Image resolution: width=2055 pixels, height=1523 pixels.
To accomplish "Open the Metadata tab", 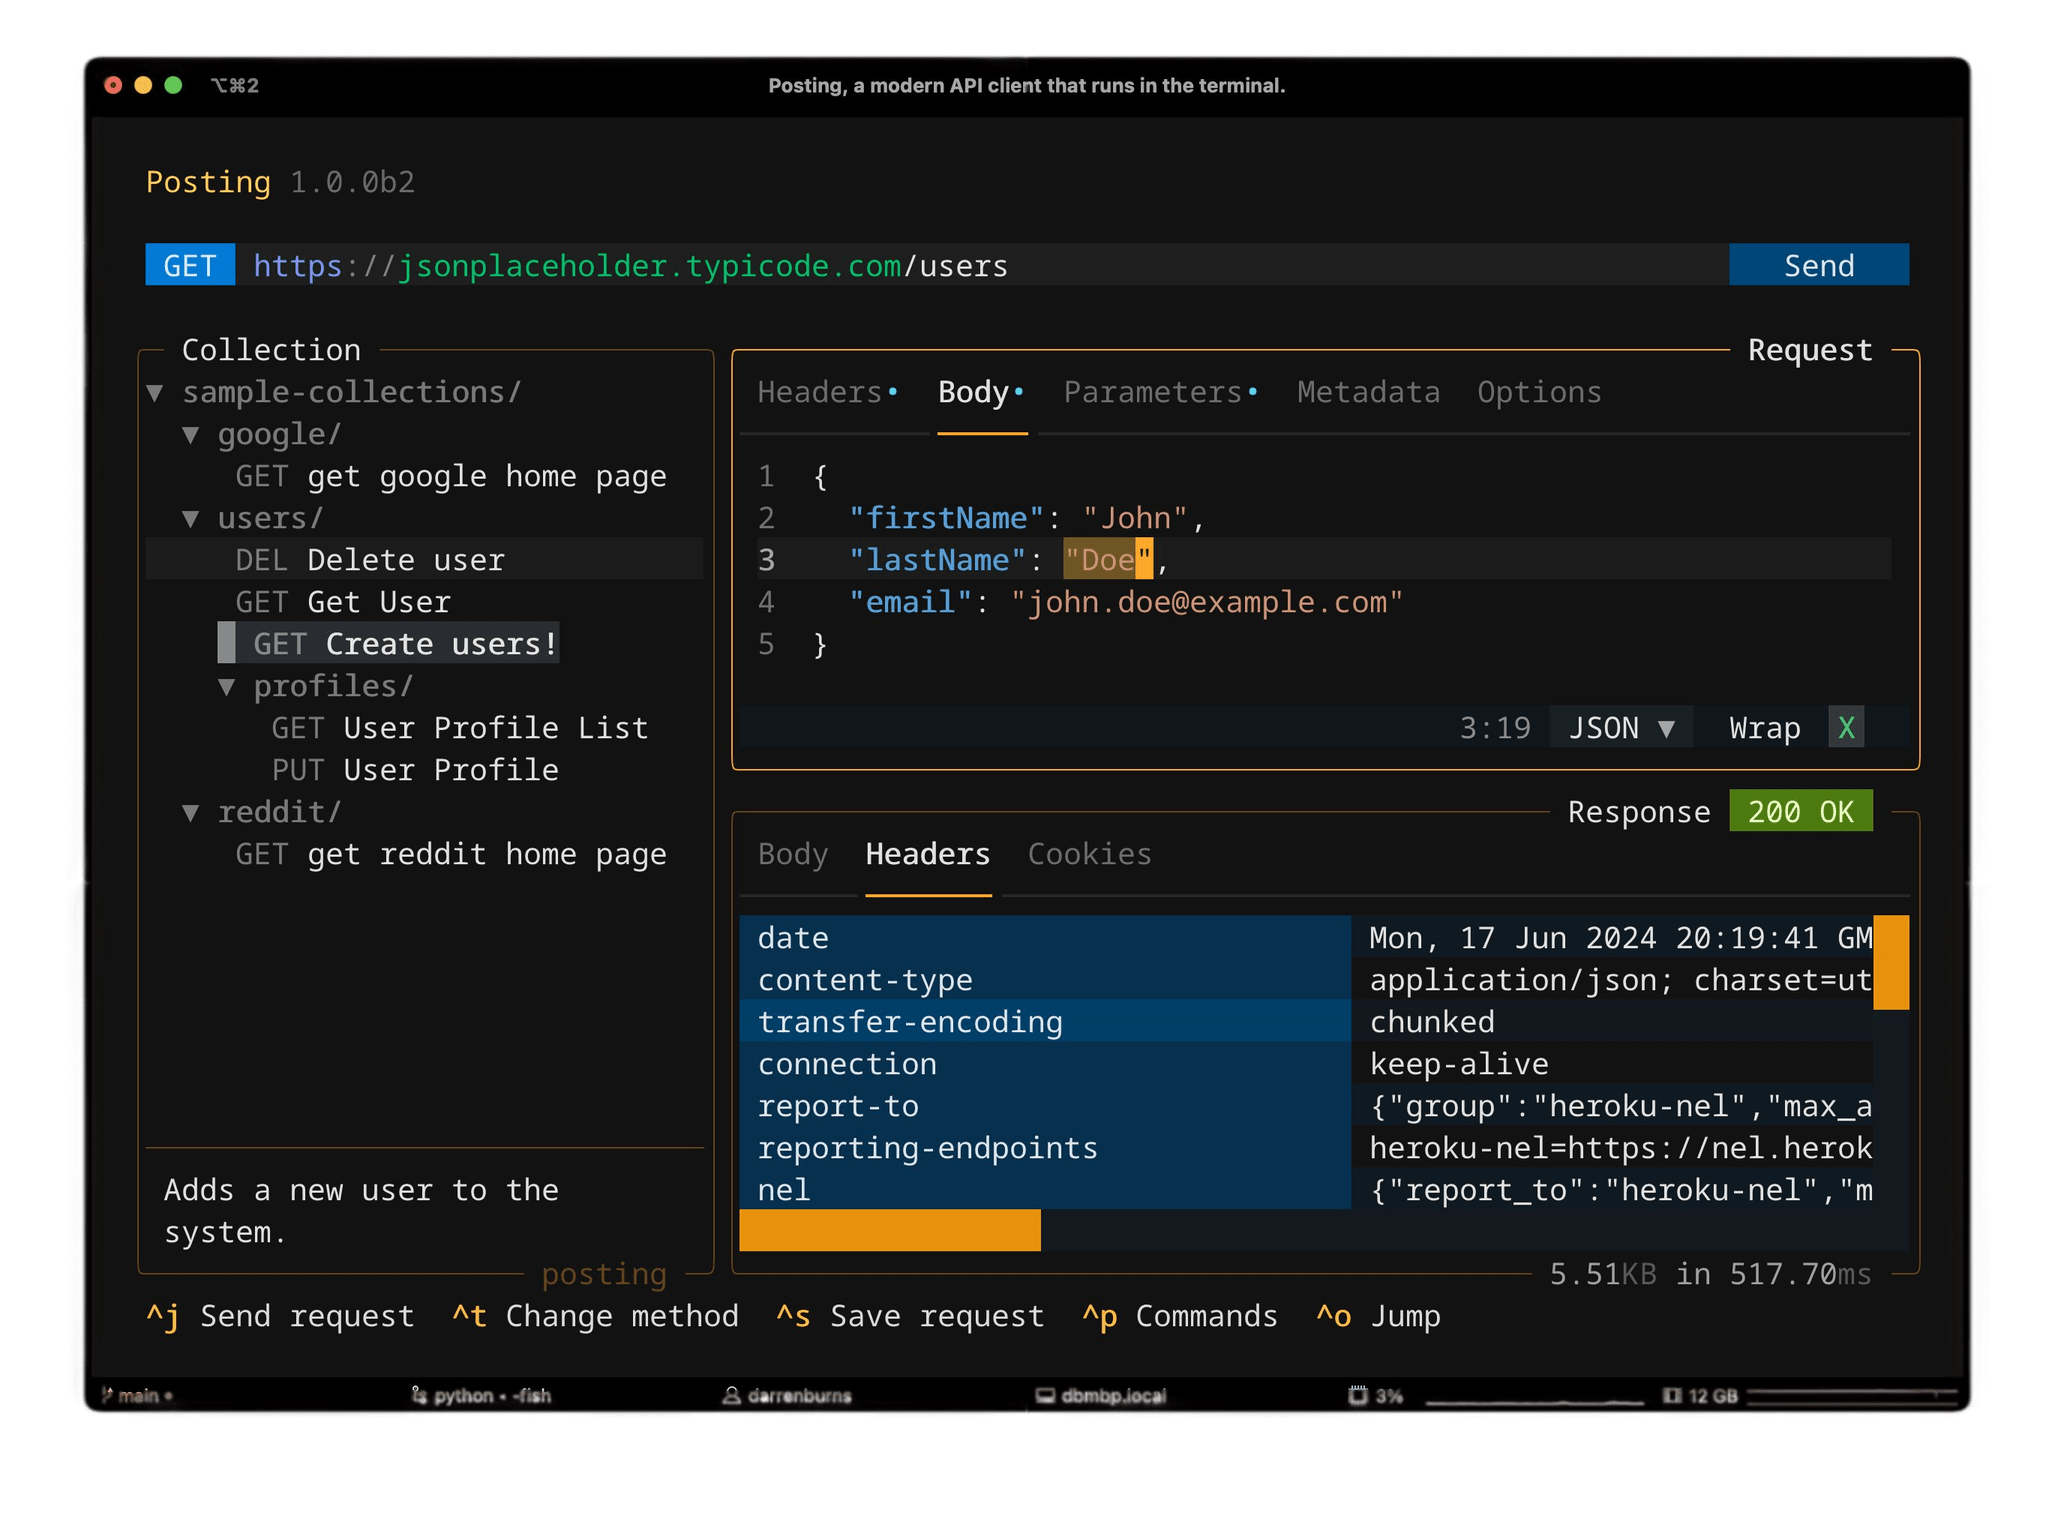I will 1368,392.
